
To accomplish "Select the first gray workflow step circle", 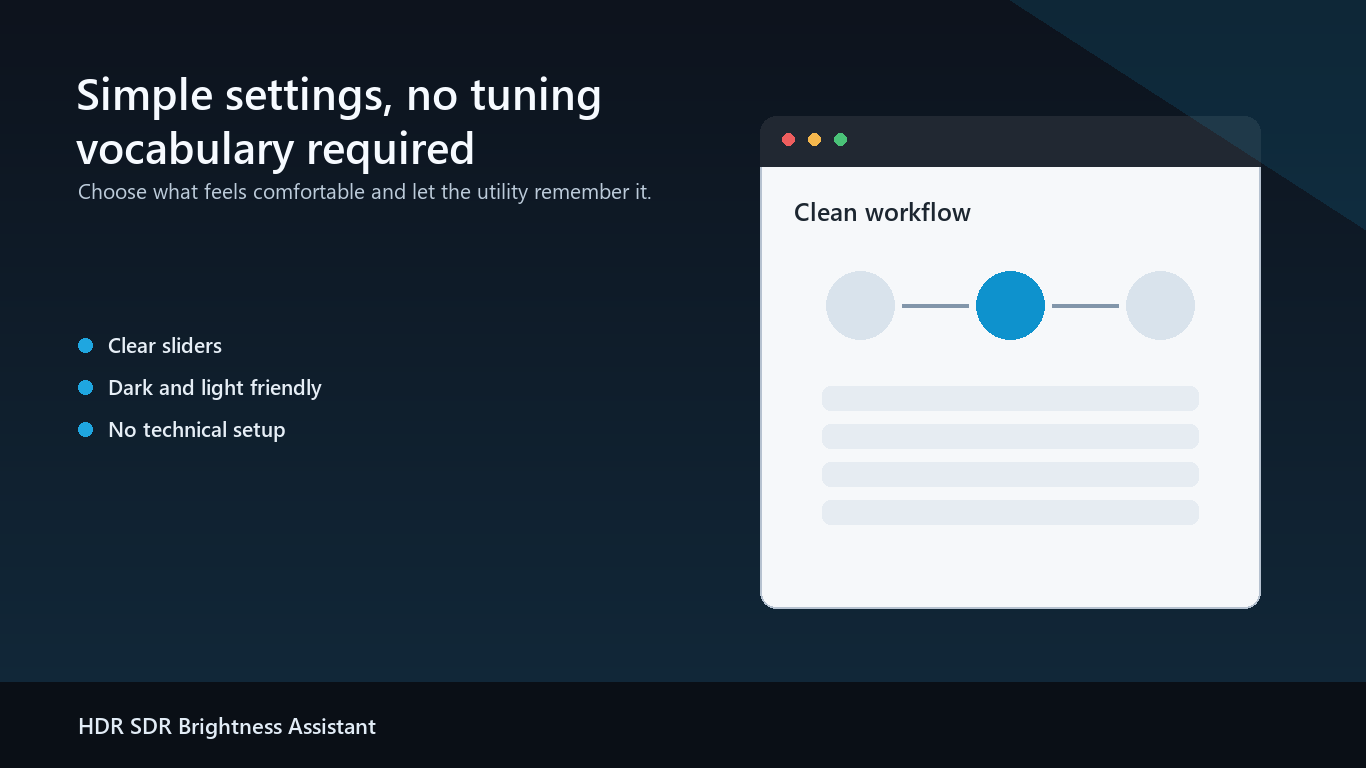I will tap(860, 305).
